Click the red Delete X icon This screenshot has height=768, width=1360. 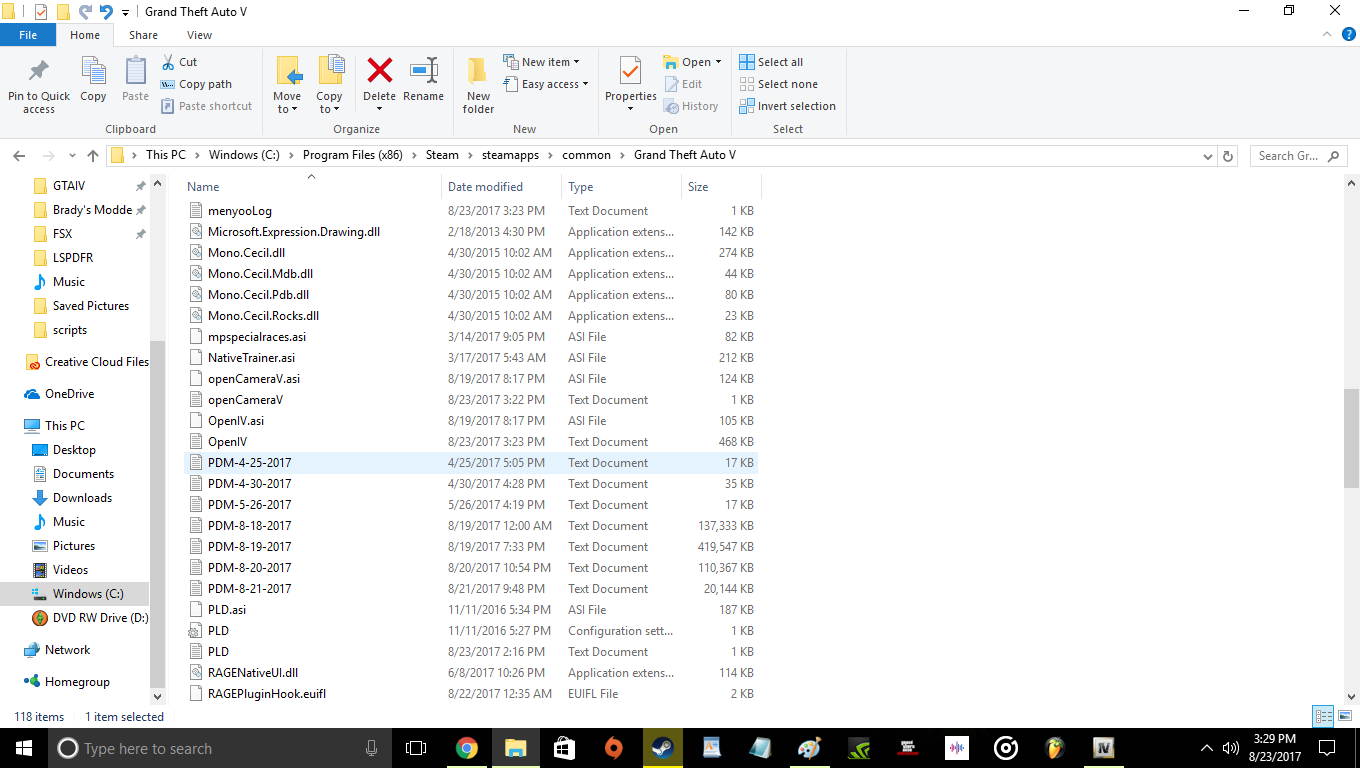[x=380, y=70]
